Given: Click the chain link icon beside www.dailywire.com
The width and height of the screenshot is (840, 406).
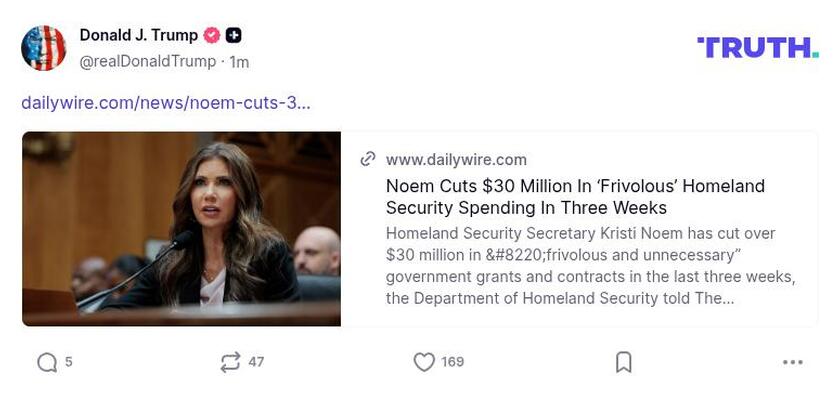Looking at the screenshot, I should coord(368,159).
